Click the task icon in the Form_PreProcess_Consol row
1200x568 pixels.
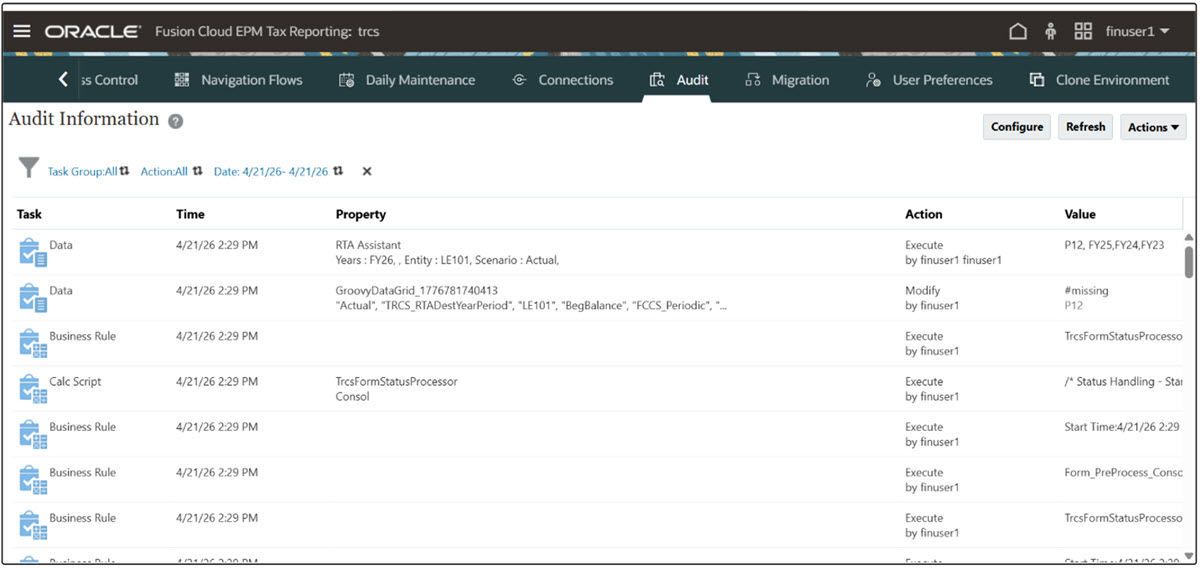tap(33, 481)
